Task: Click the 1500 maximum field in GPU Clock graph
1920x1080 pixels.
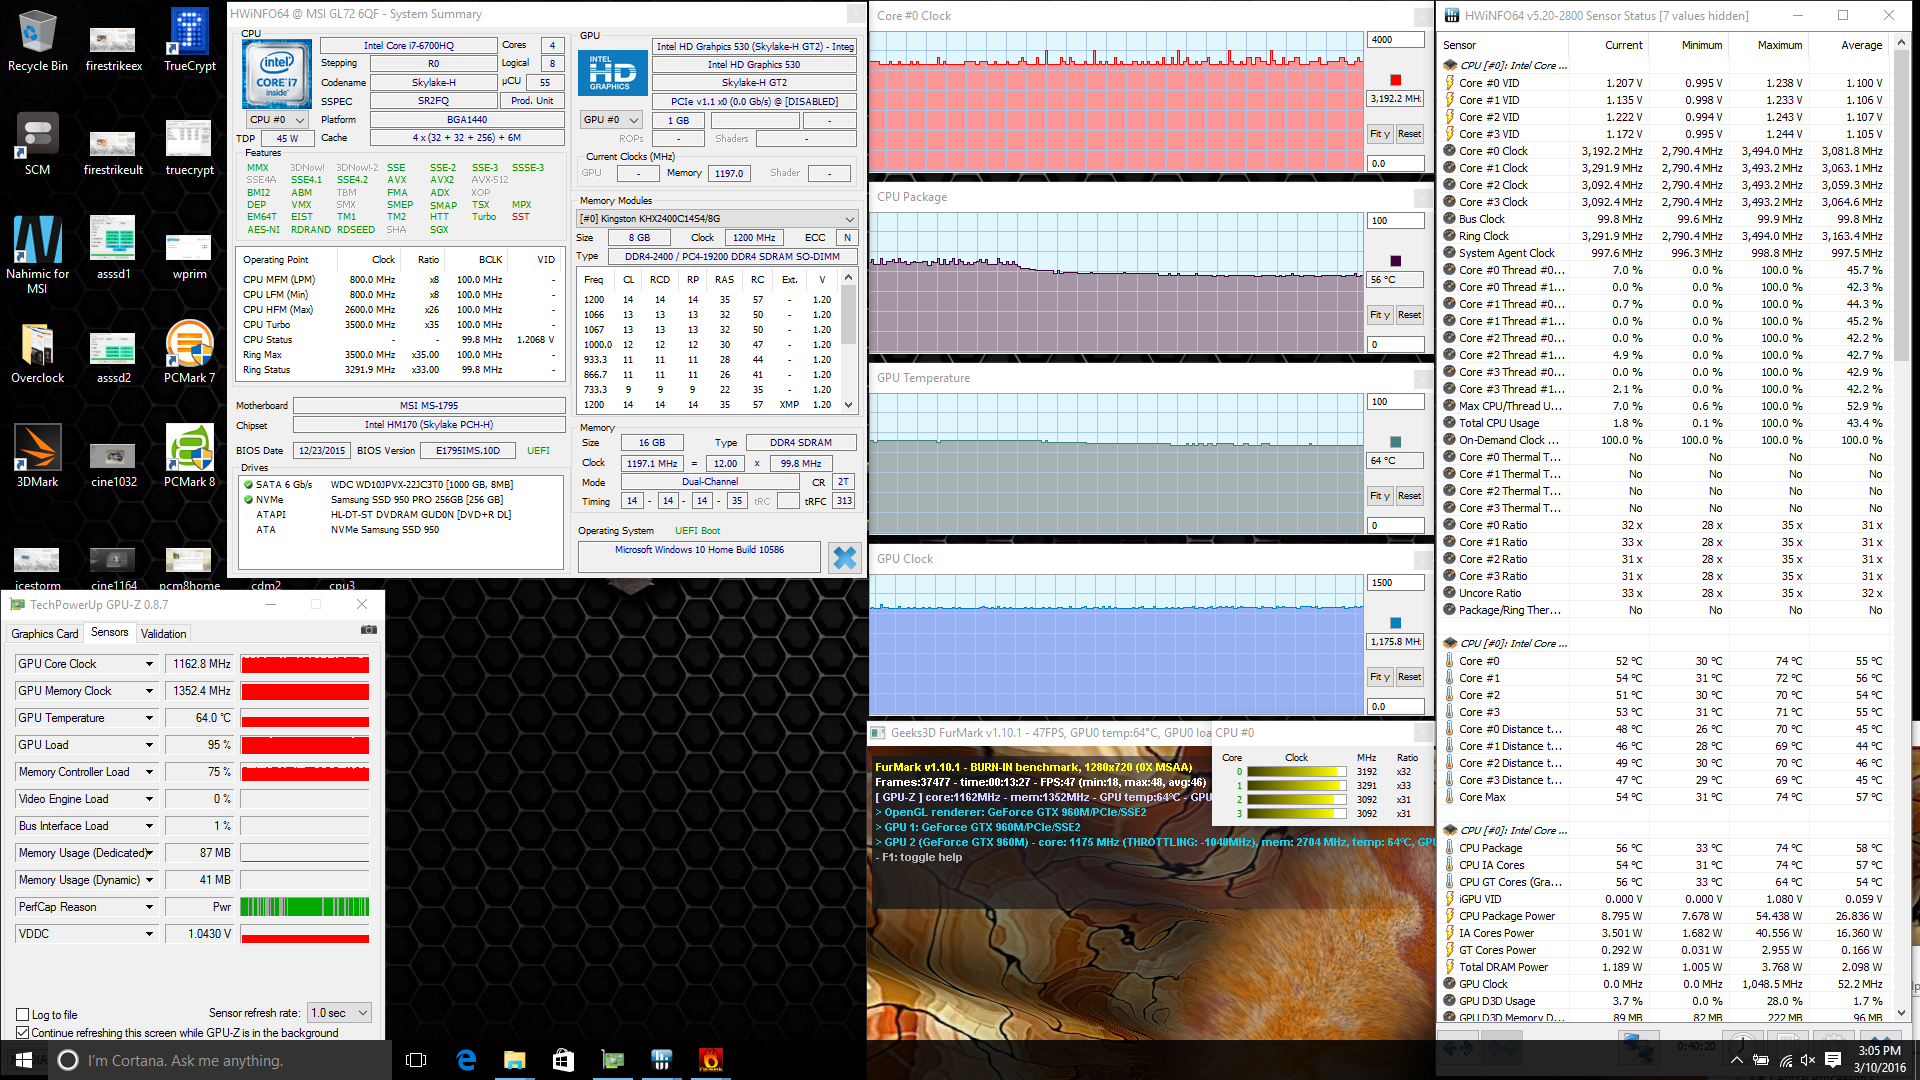Action: click(x=1395, y=583)
